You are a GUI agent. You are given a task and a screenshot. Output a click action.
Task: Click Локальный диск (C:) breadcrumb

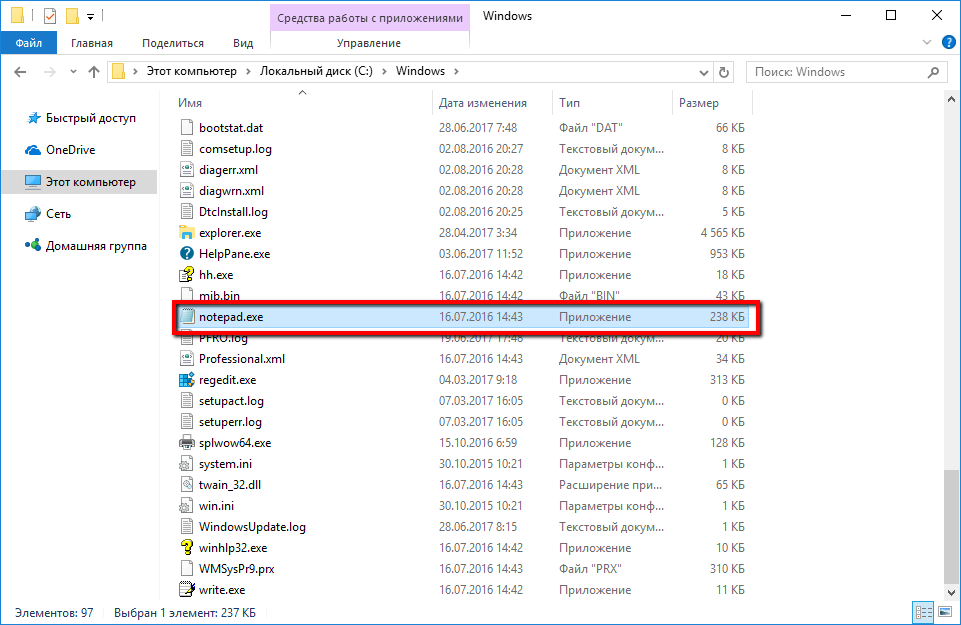[316, 71]
